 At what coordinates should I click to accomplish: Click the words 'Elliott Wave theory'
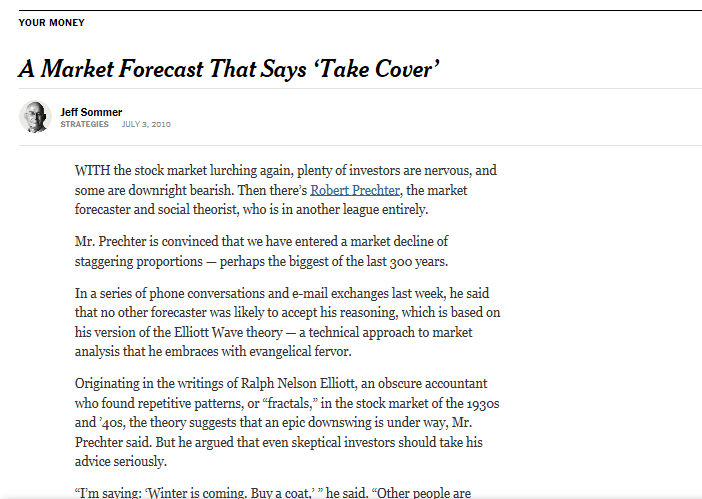pos(228,333)
